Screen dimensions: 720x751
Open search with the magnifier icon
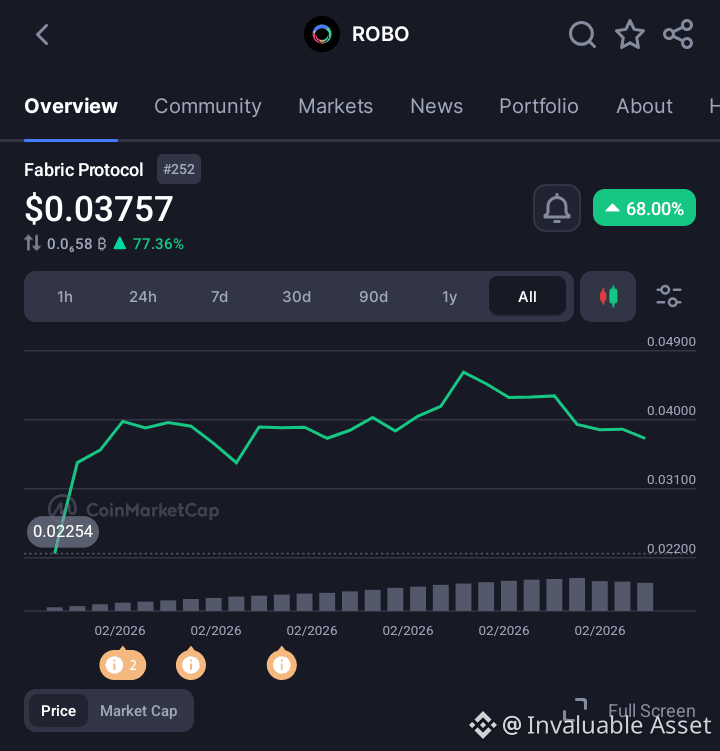(x=582, y=34)
